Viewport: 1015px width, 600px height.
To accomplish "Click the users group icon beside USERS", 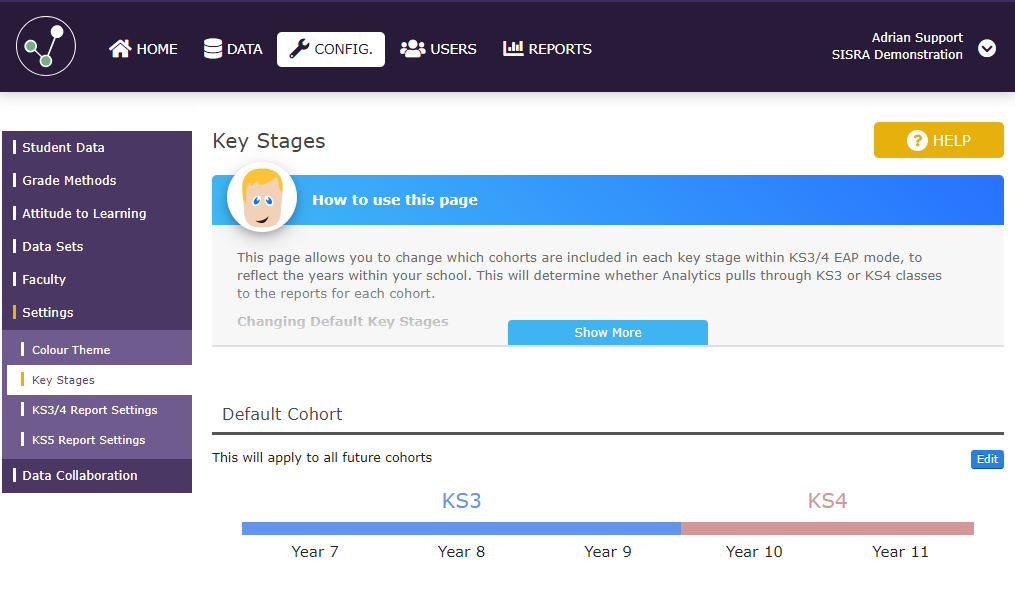I will coord(413,48).
